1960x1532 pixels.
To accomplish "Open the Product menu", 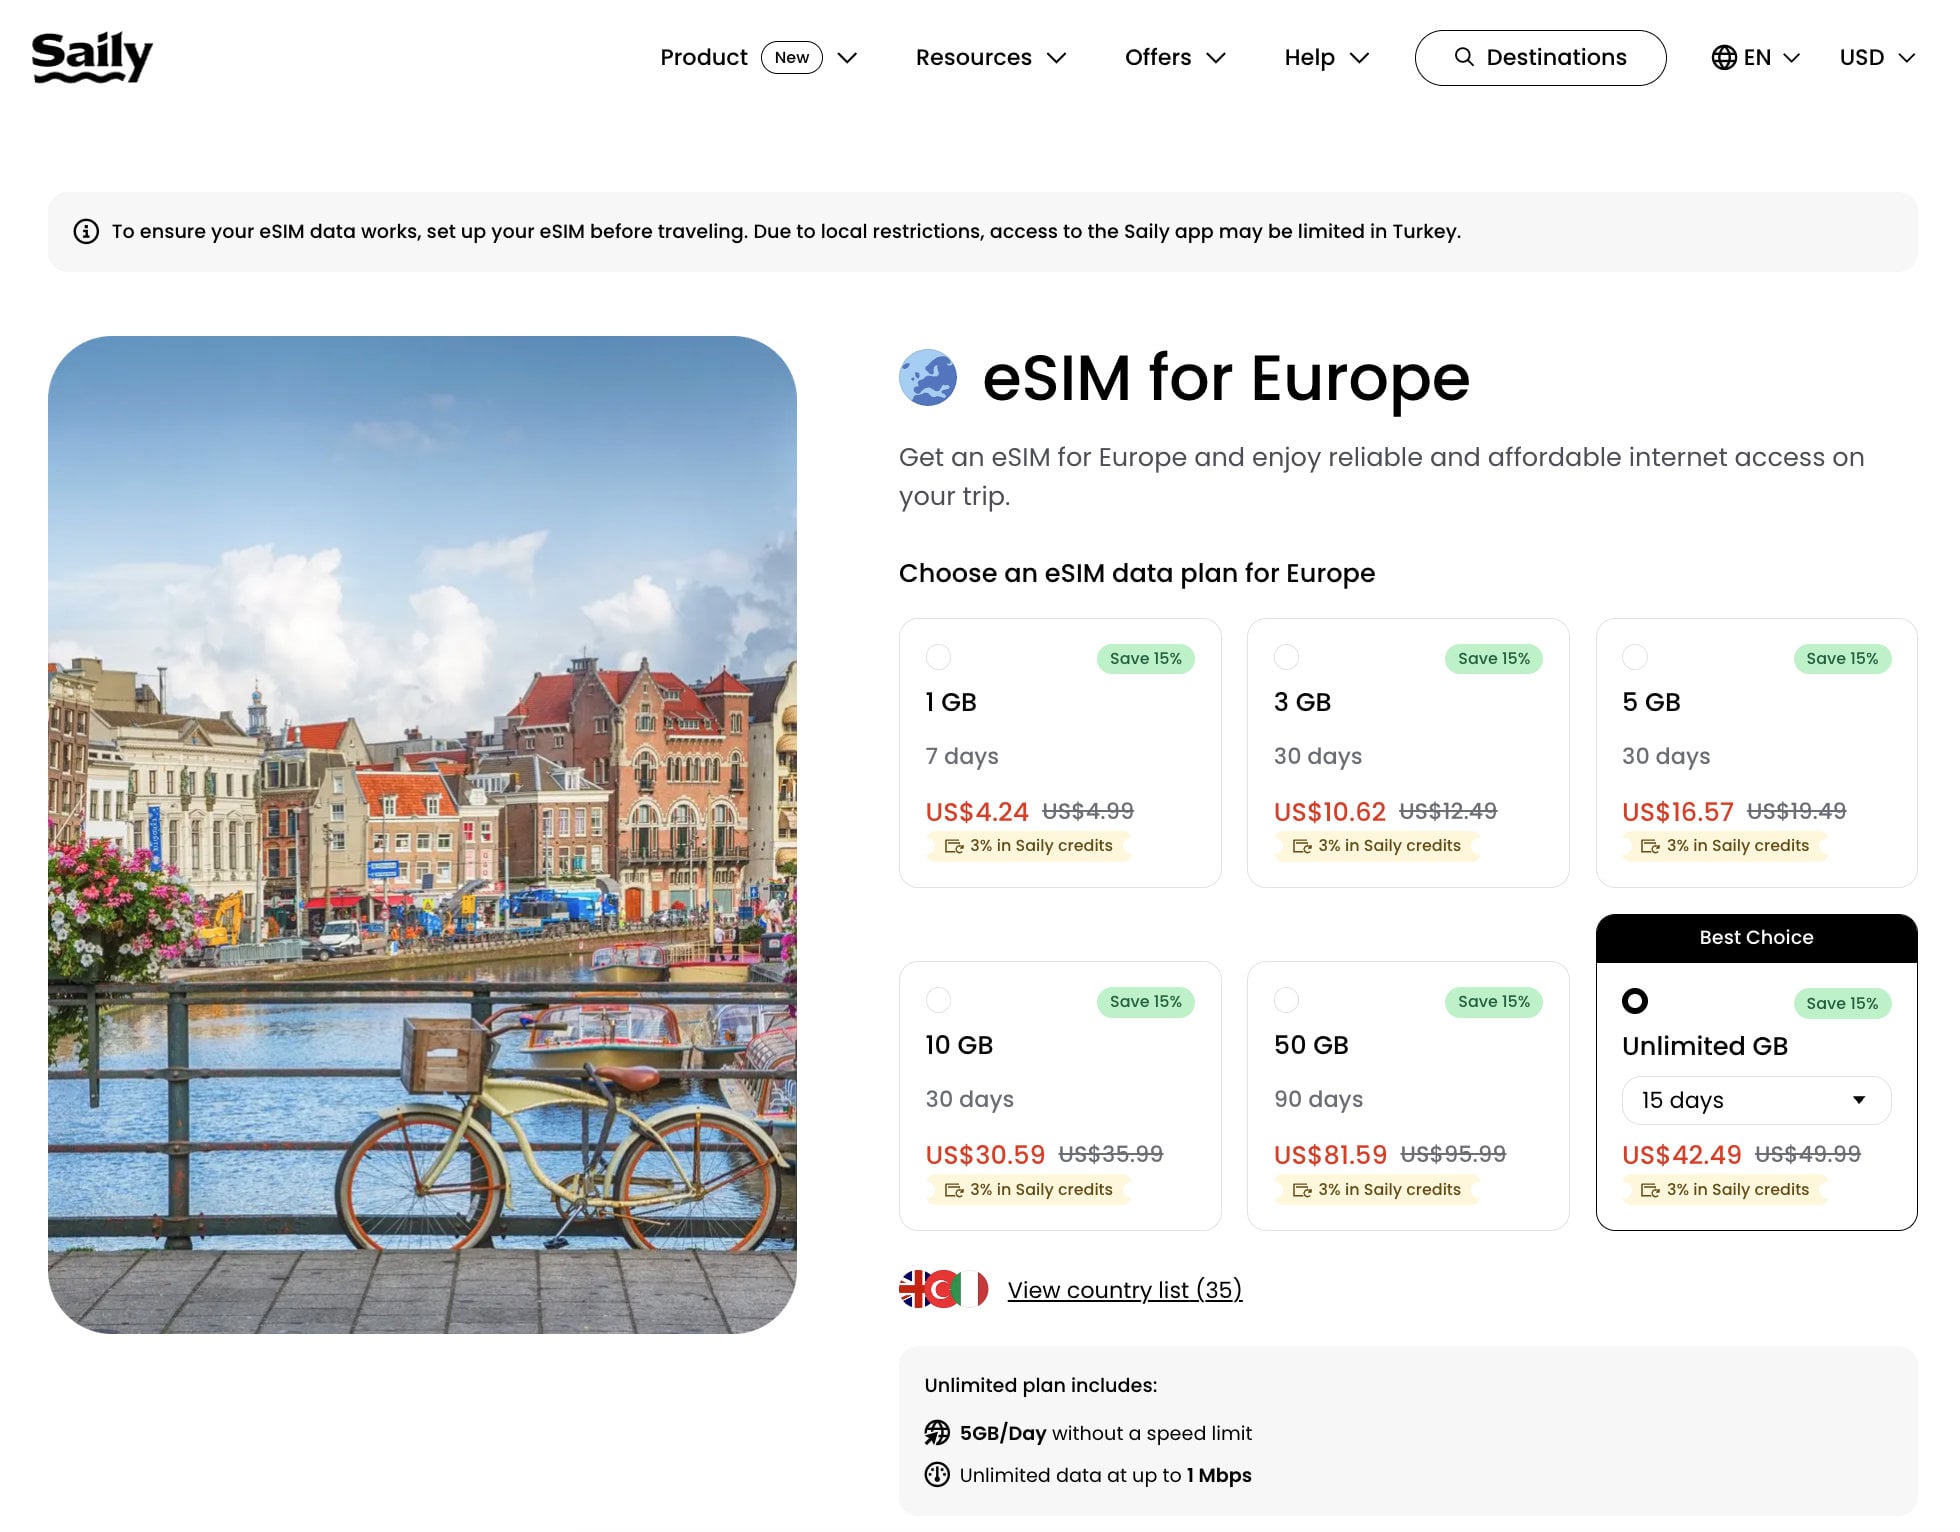I will pos(759,57).
